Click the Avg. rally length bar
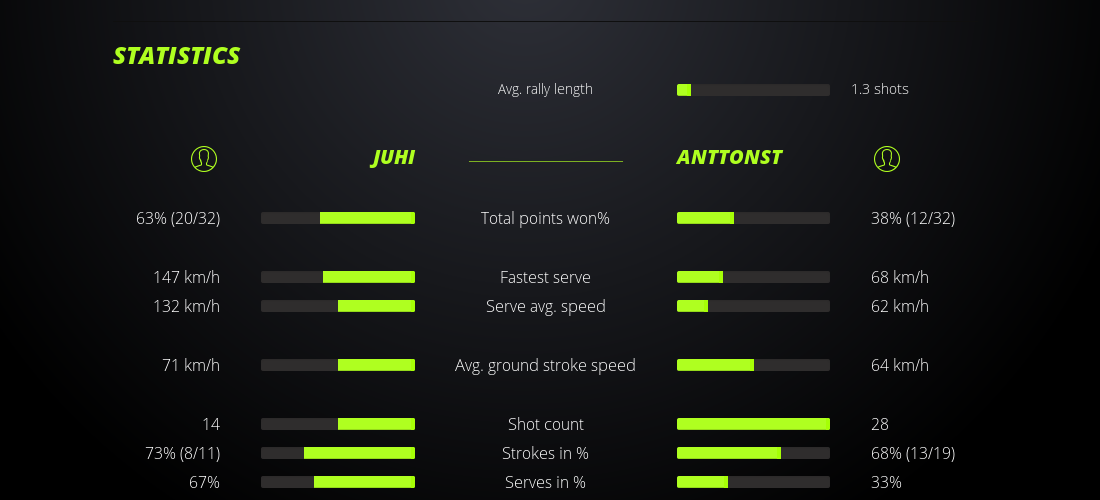The width and height of the screenshot is (1100, 500). [x=753, y=90]
